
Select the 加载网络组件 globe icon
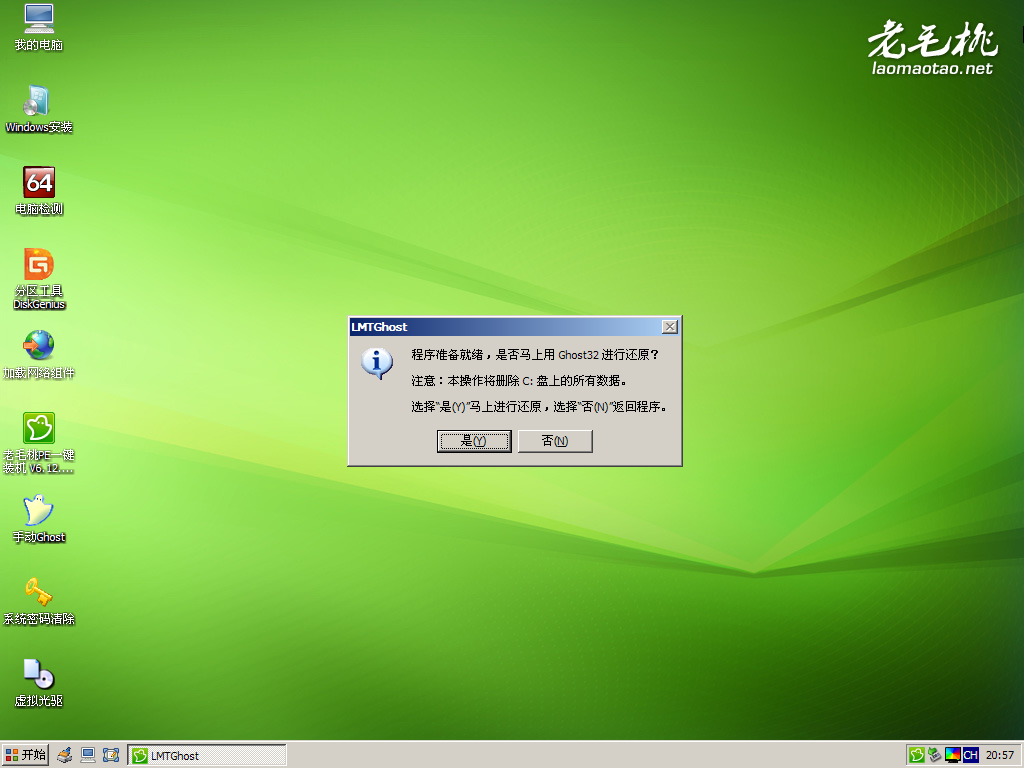(x=39, y=355)
